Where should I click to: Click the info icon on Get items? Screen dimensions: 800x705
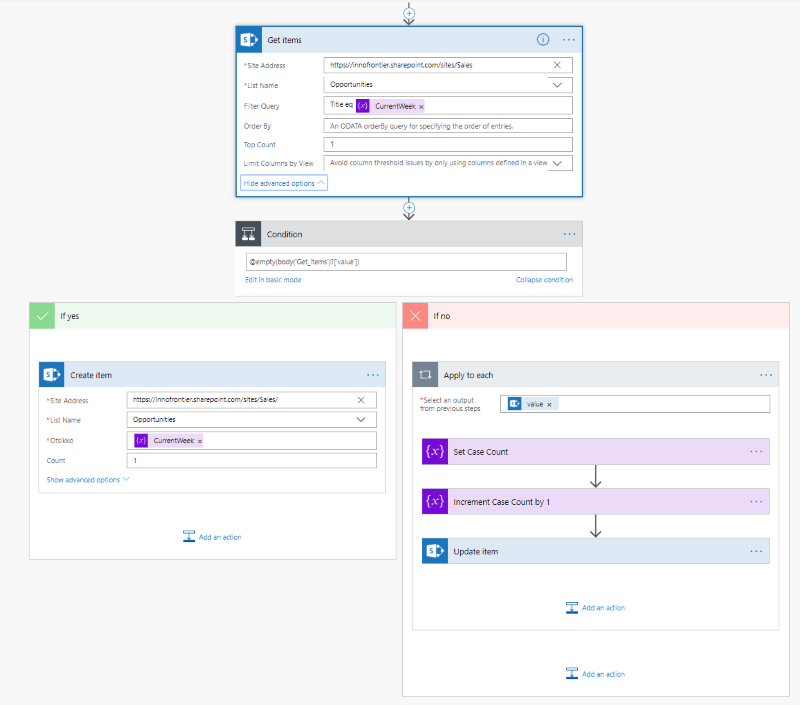point(543,40)
